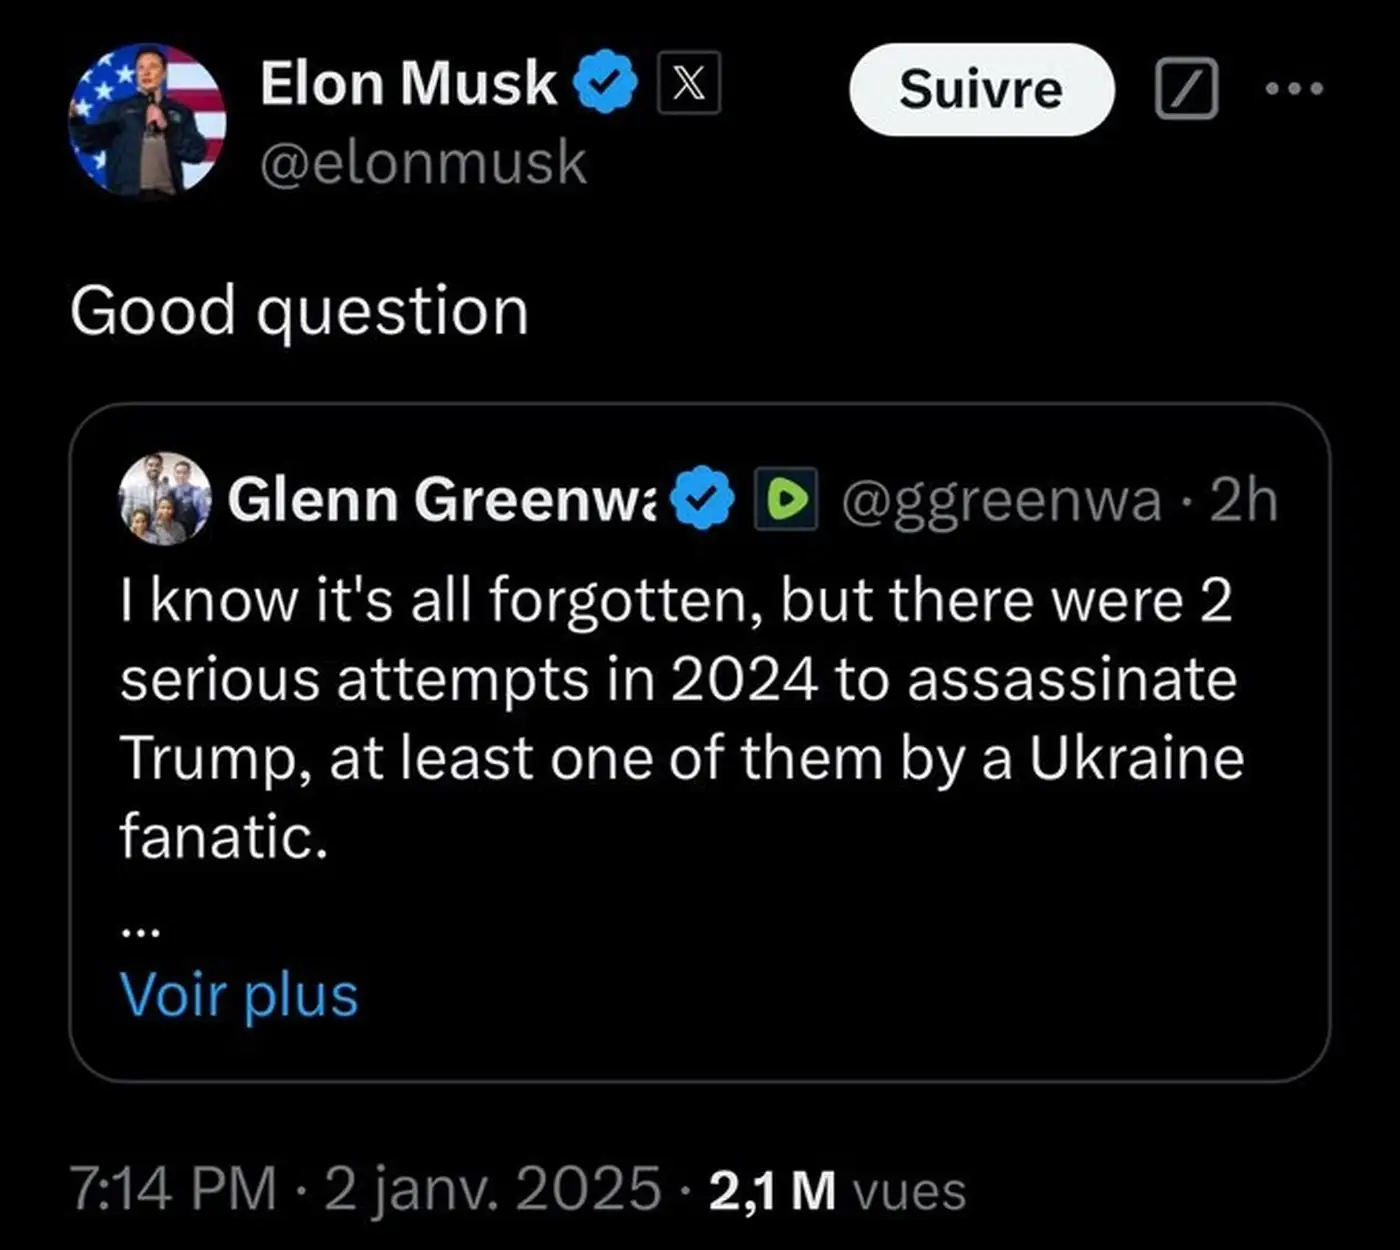Open the quoted post about 2024 attempts
The width and height of the screenshot is (1400, 1250).
click(x=680, y=718)
